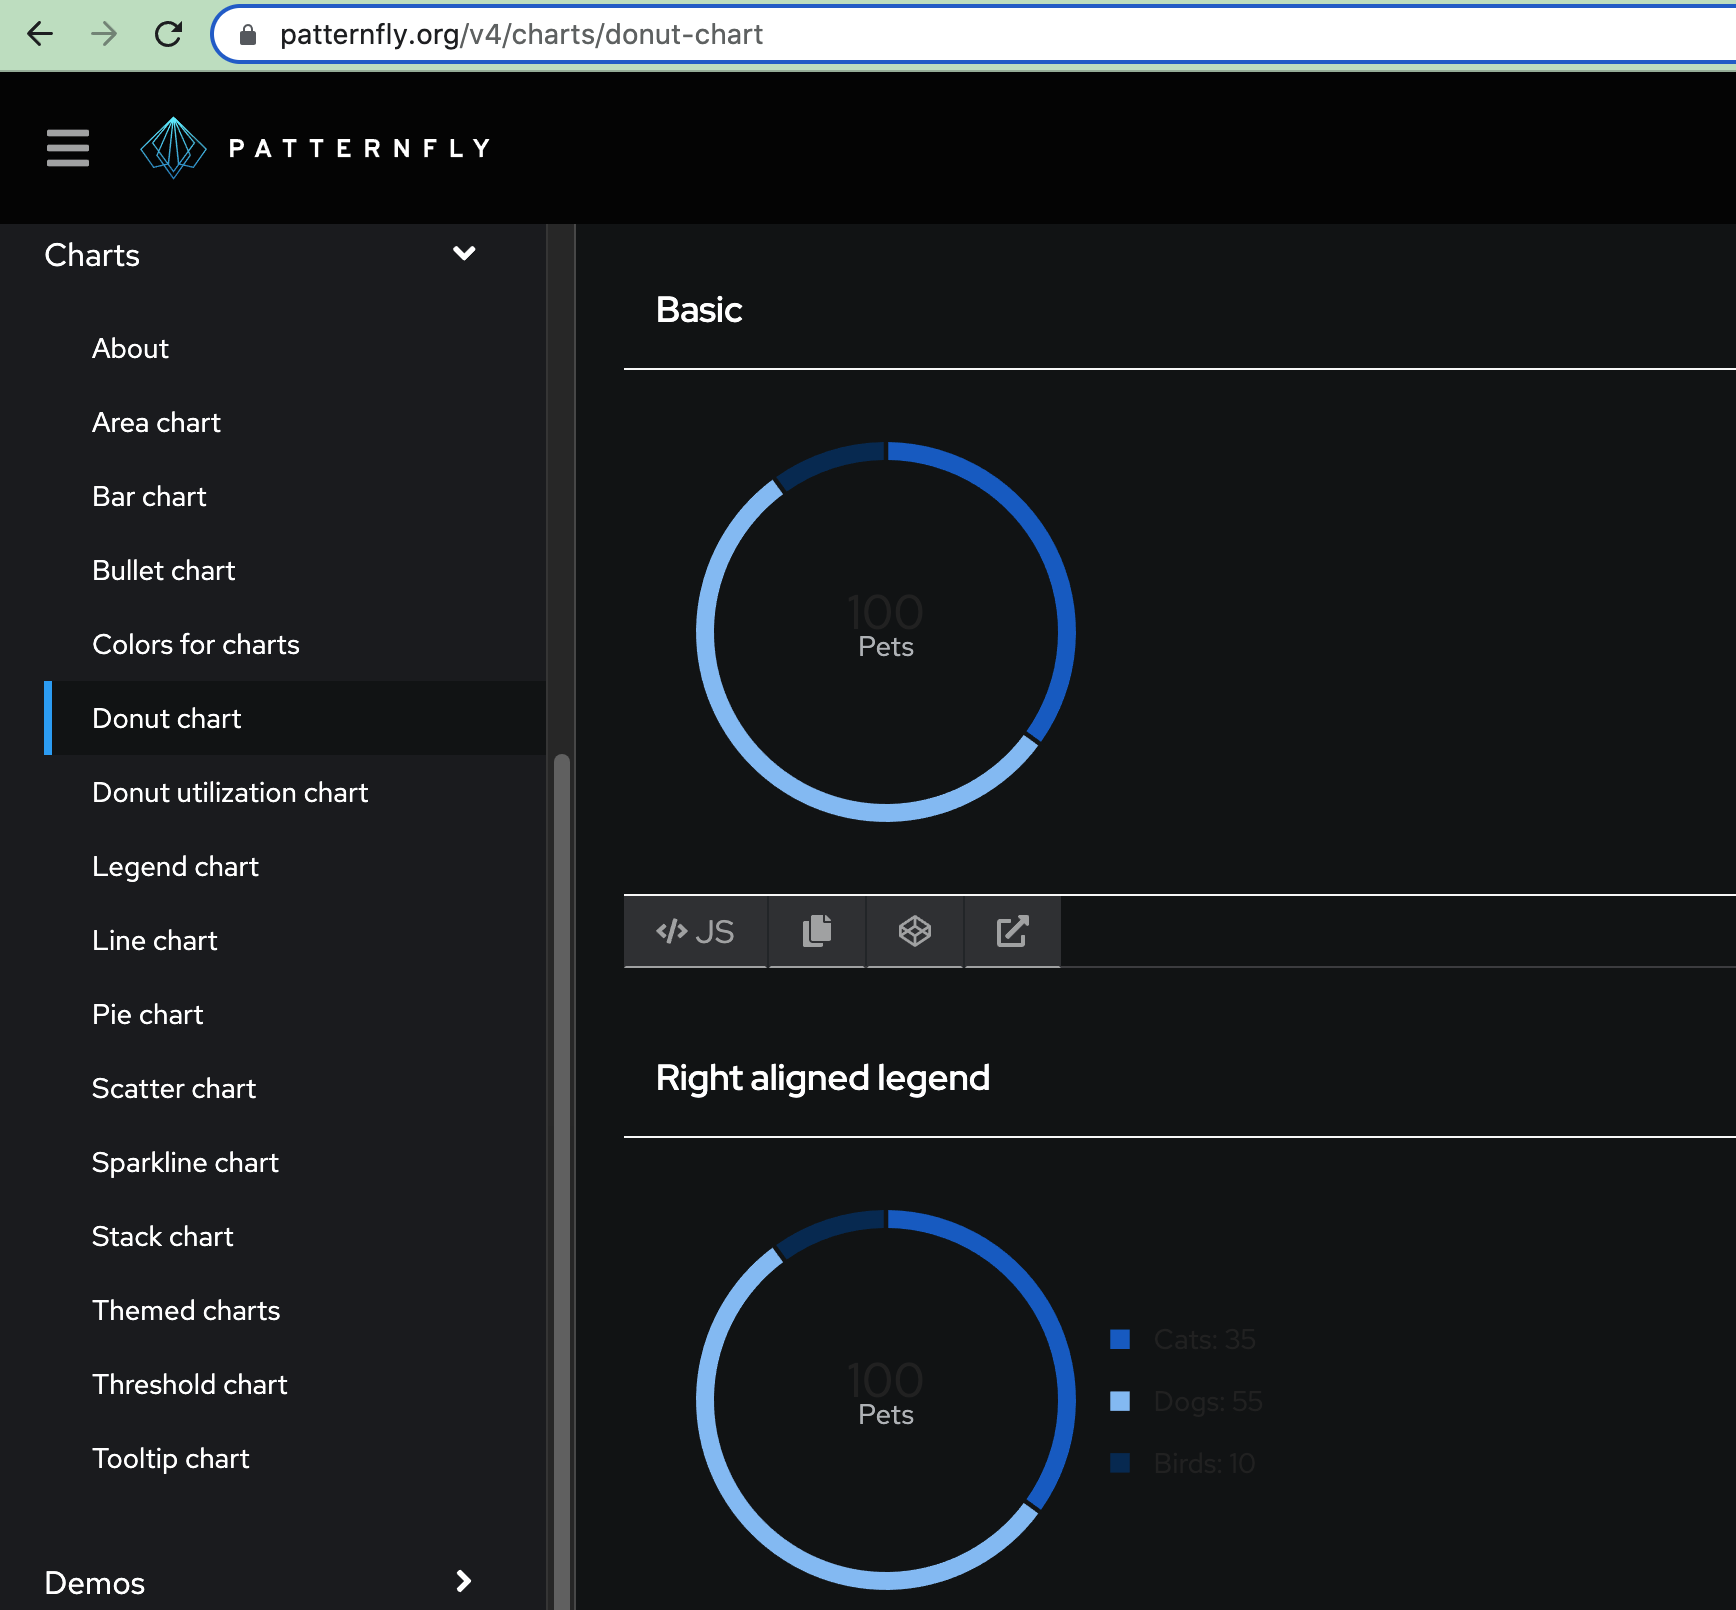This screenshot has height=1610, width=1736.
Task: Click the Right aligned donut center label
Action: tap(886, 1395)
